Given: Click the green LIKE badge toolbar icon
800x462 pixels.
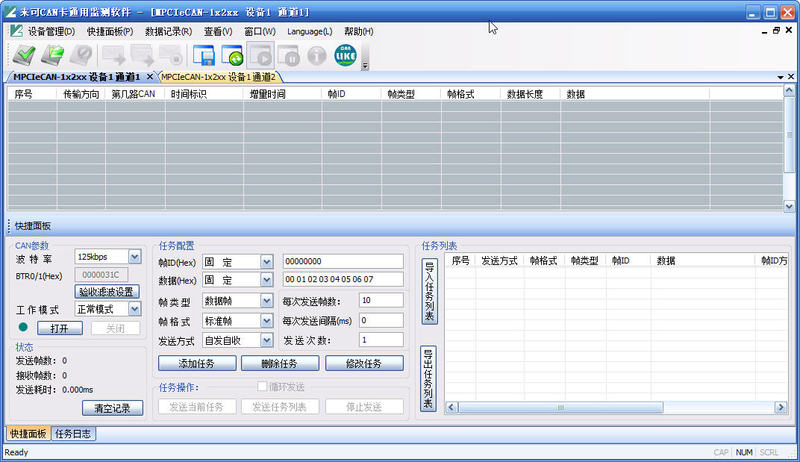Looking at the screenshot, I should (345, 55).
